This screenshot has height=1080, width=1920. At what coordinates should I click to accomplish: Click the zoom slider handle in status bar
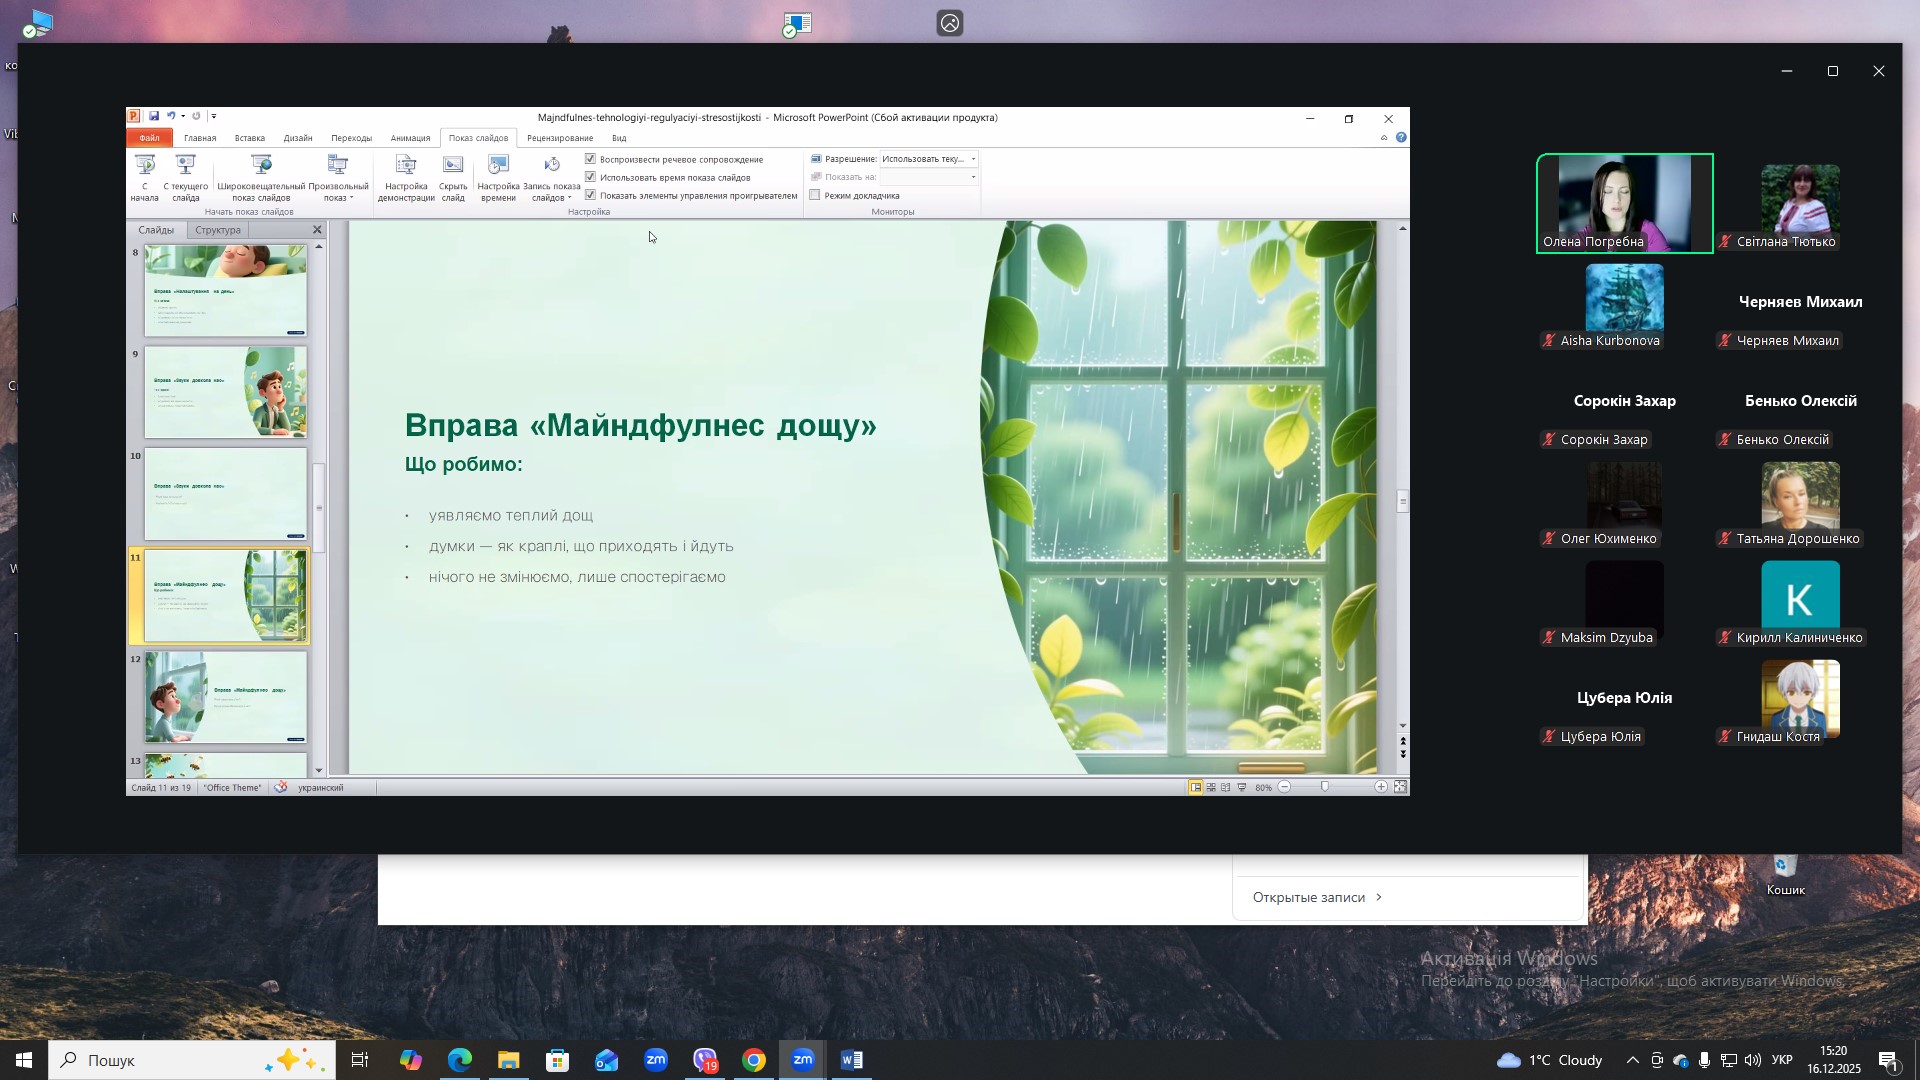click(1325, 788)
